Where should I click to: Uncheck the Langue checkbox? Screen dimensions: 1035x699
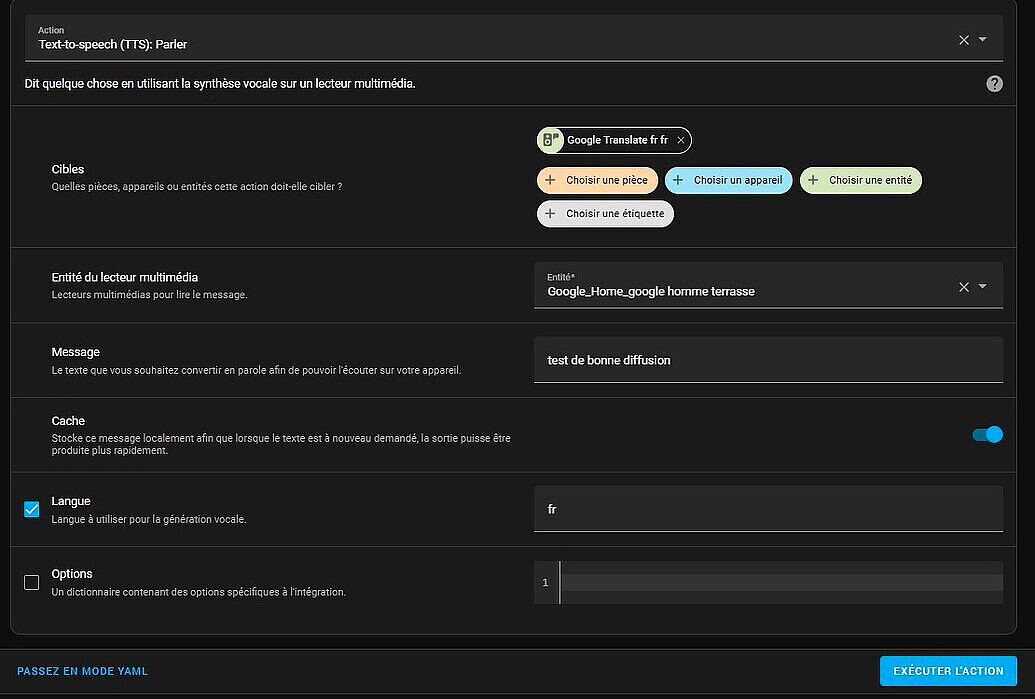(31, 509)
